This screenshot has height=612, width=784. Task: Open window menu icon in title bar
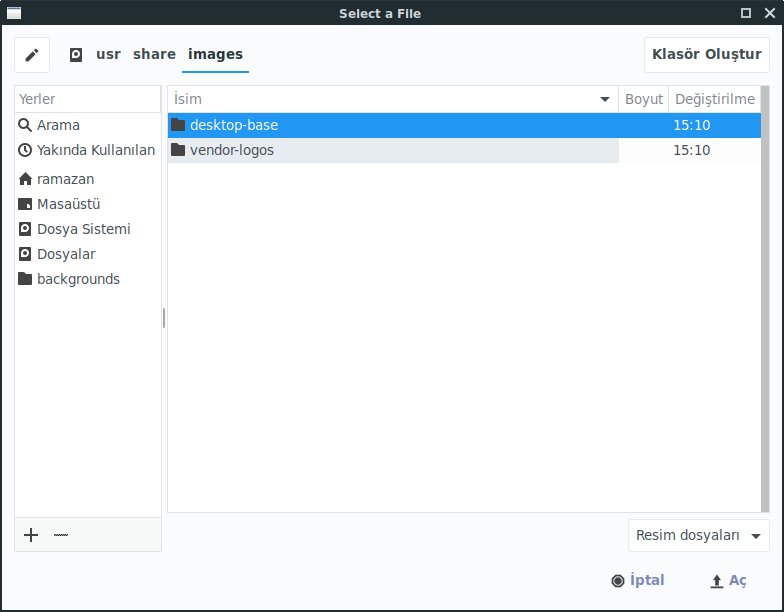pyautogui.click(x=14, y=13)
